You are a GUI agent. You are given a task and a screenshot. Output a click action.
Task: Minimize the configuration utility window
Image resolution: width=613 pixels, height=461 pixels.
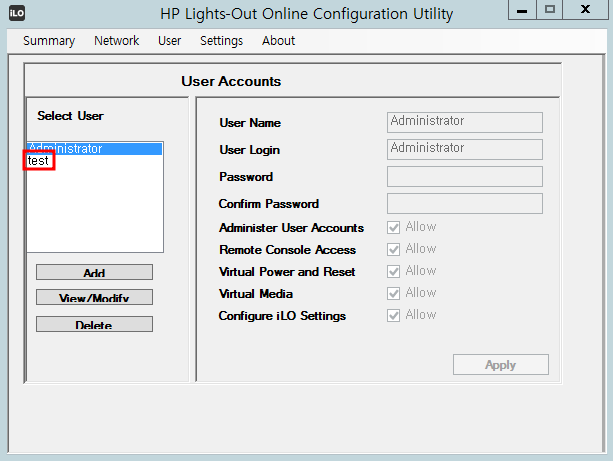522,10
